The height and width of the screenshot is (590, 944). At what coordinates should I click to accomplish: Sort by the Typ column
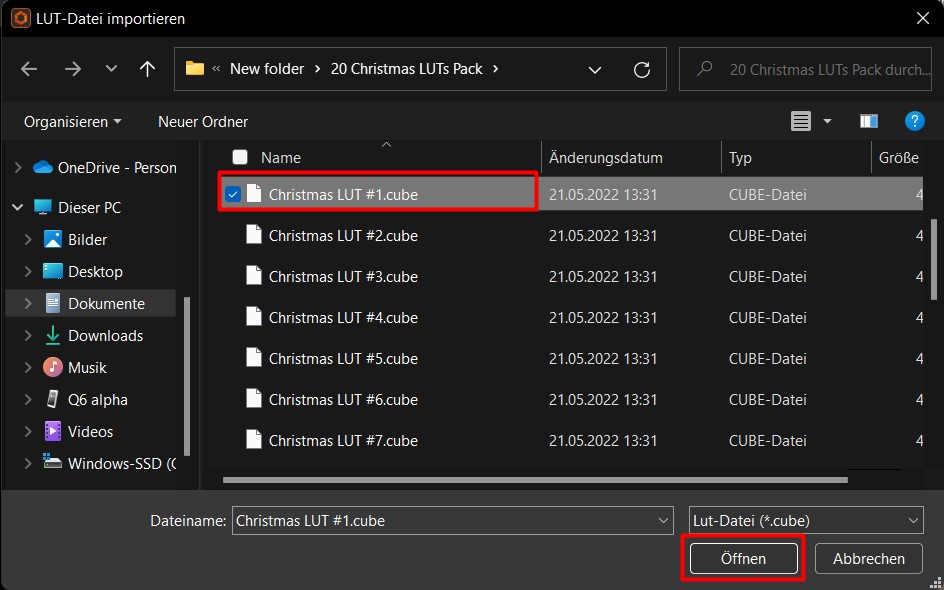click(x=740, y=158)
